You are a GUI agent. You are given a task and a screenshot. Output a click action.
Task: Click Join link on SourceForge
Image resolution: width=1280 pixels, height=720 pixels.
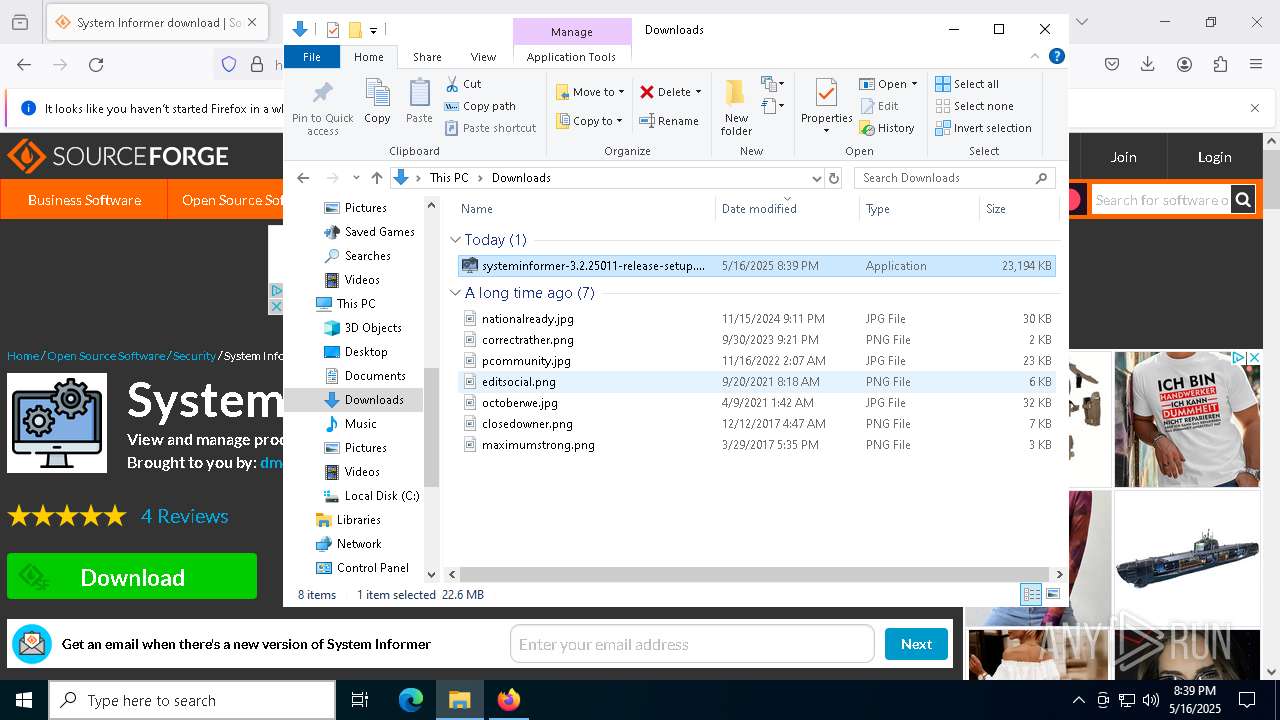pyautogui.click(x=1123, y=157)
